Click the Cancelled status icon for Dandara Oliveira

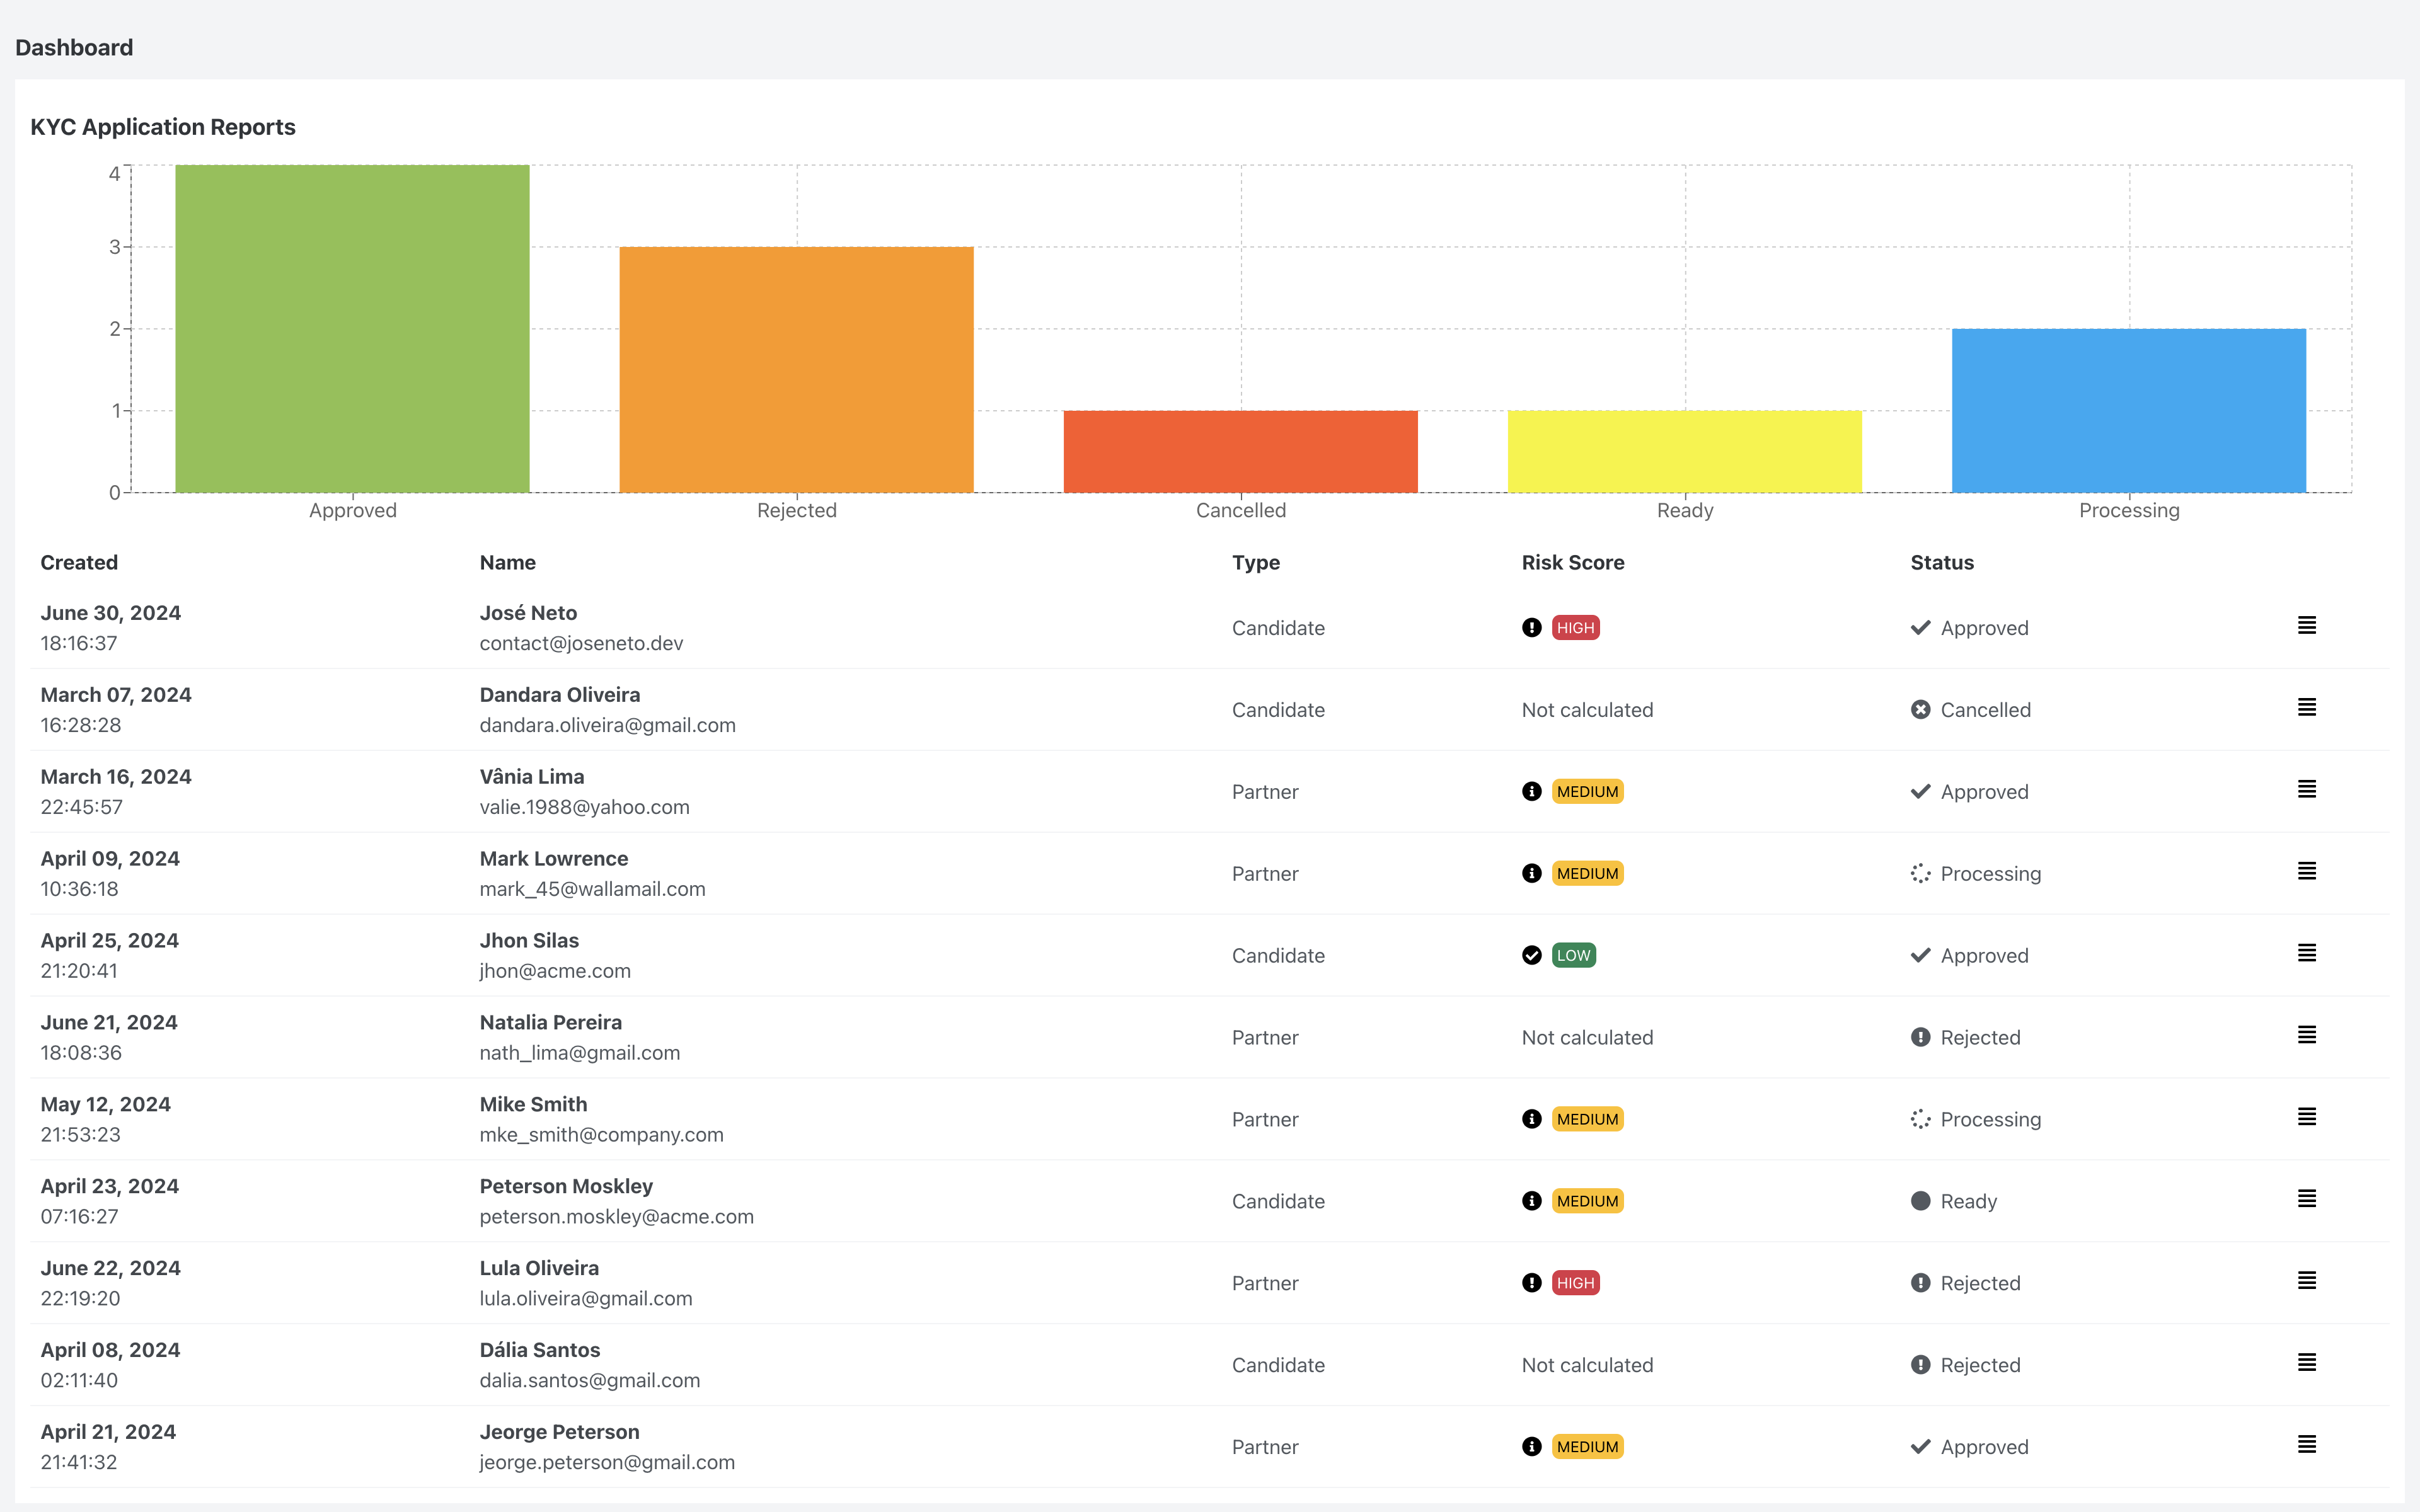click(1920, 710)
